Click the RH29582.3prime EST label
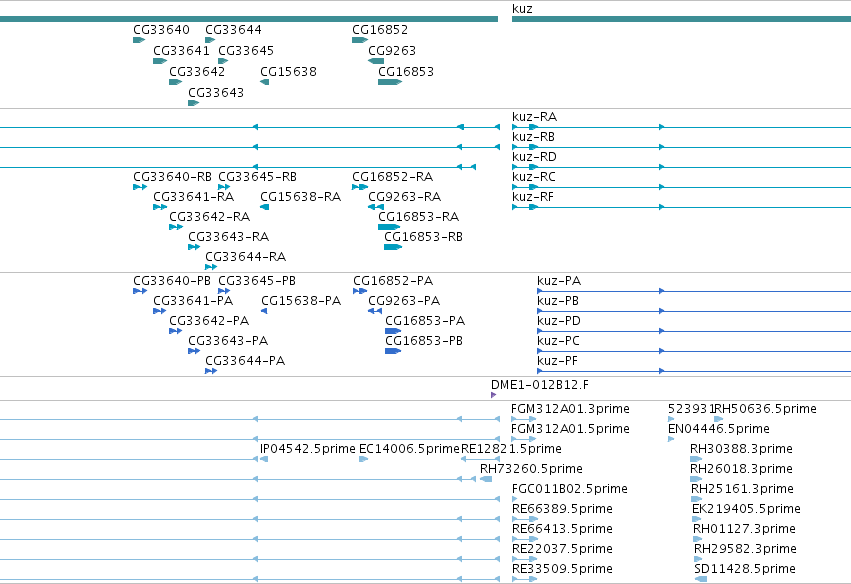This screenshot has height=584, width=851. [745, 549]
